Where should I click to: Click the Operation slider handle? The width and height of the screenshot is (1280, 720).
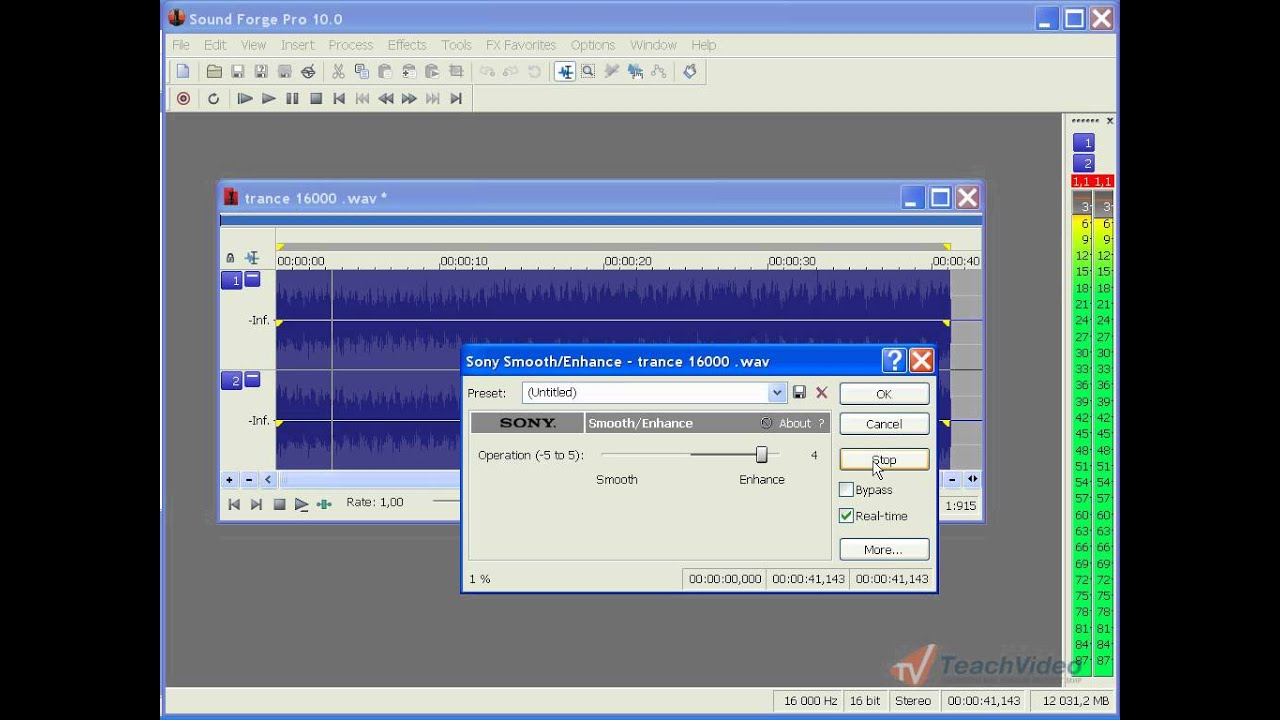(x=761, y=455)
